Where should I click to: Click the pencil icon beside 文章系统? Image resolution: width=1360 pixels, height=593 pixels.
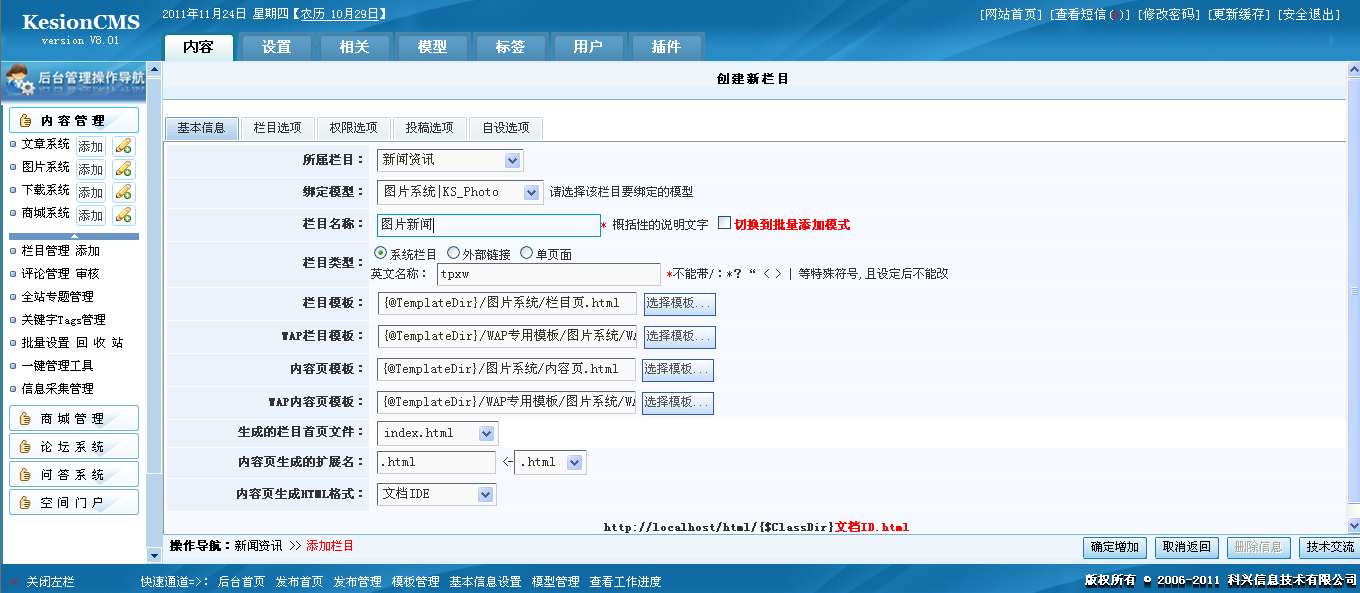(123, 146)
